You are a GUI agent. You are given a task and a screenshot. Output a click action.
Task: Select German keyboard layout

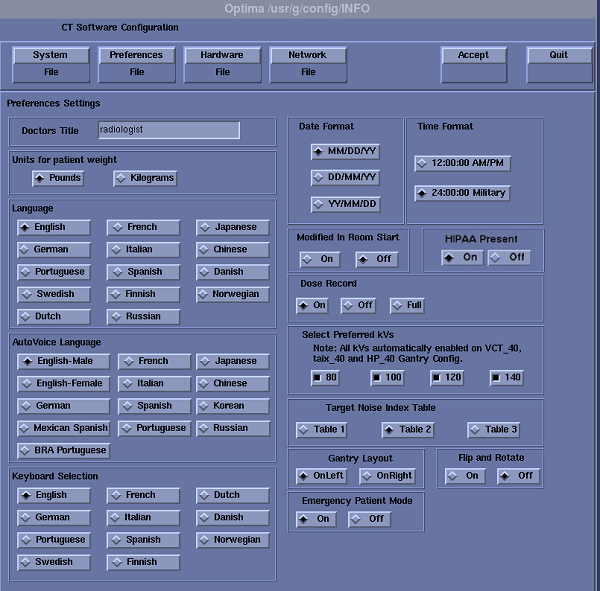click(x=50, y=517)
